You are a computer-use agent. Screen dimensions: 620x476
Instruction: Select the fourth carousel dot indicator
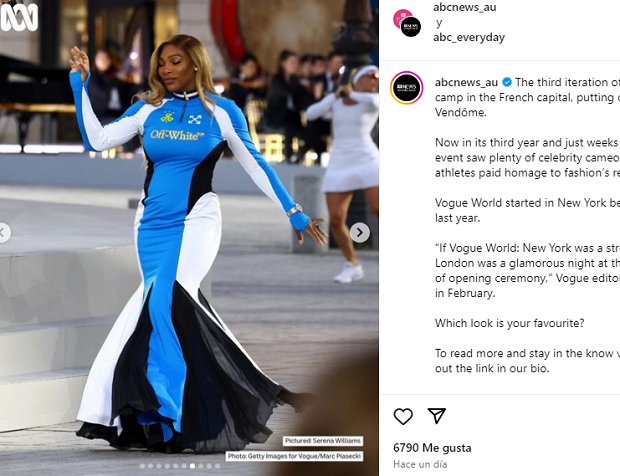click(x=167, y=466)
